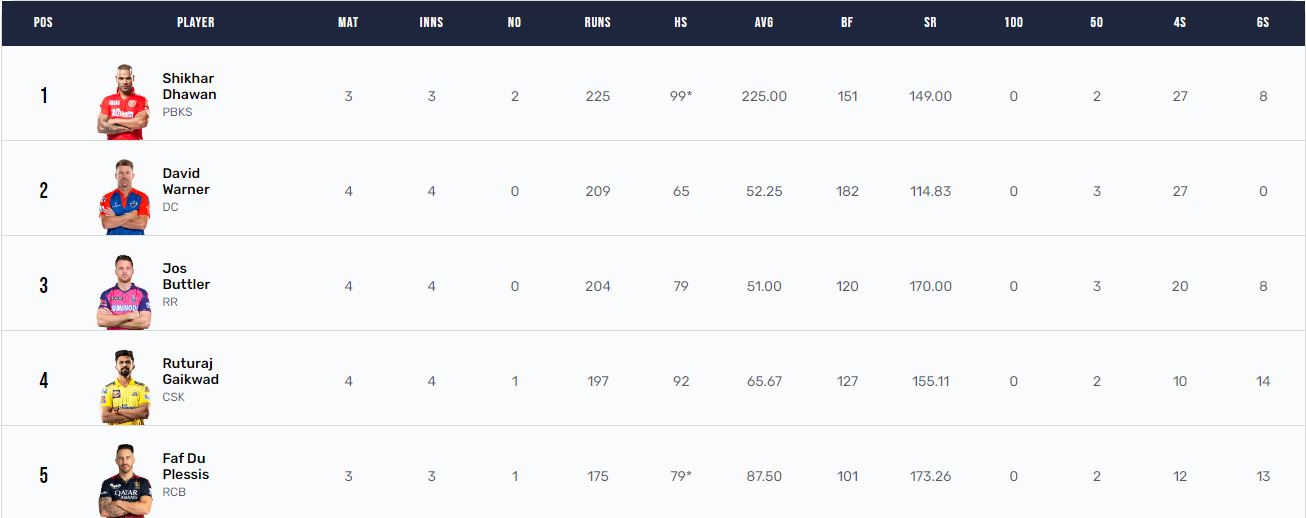Viewport: 1306px width, 518px height.
Task: Click the PLAYER column header
Action: pyautogui.click(x=195, y=22)
